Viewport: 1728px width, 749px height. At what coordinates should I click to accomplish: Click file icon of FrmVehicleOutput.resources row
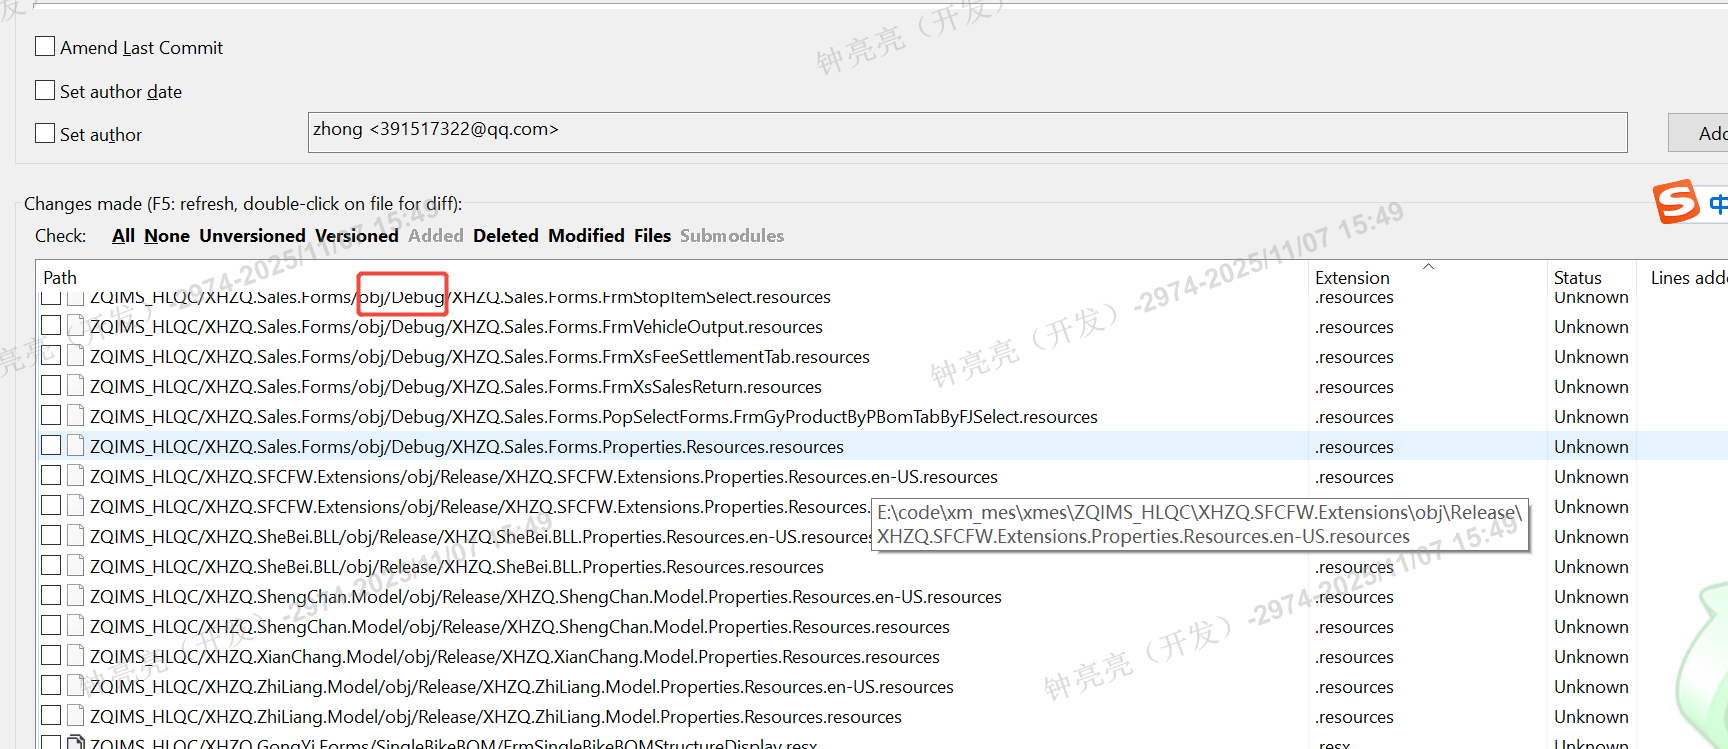[x=76, y=326]
